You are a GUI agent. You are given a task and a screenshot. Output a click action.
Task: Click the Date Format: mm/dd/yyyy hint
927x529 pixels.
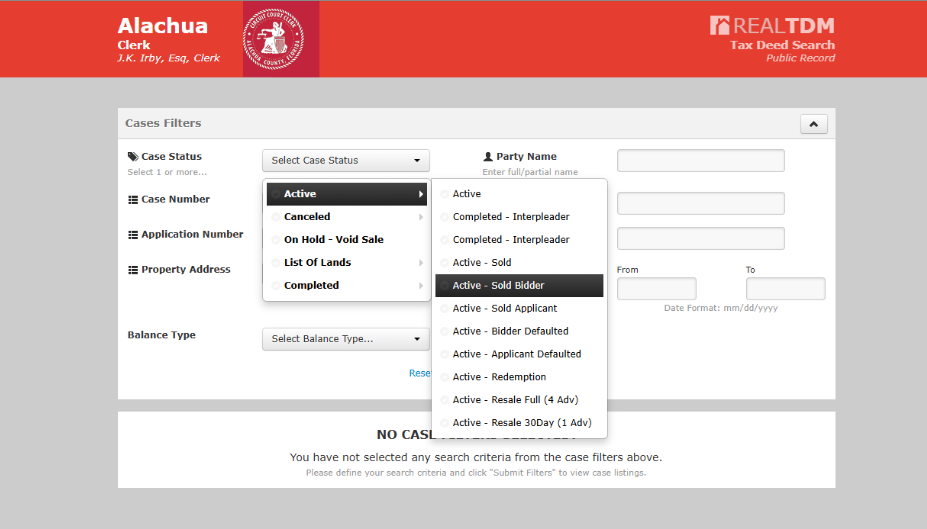click(721, 308)
